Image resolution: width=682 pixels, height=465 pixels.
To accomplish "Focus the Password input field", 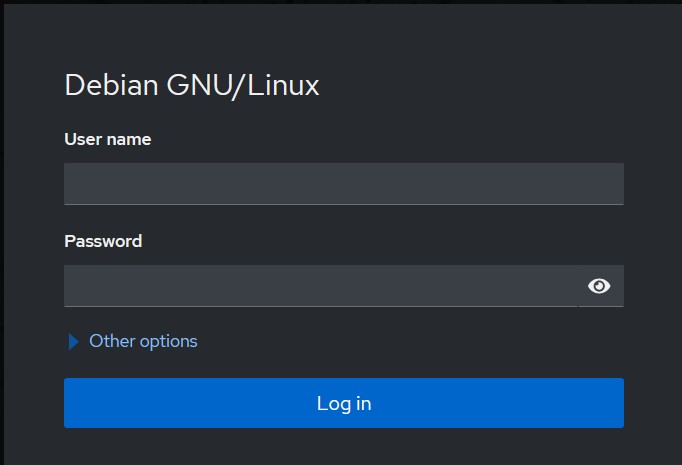I will point(321,286).
